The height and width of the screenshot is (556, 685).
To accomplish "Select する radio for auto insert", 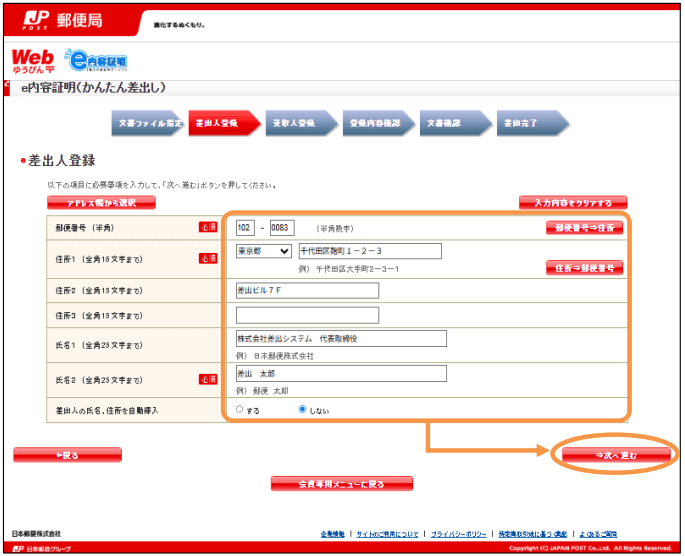I will pyautogui.click(x=239, y=409).
